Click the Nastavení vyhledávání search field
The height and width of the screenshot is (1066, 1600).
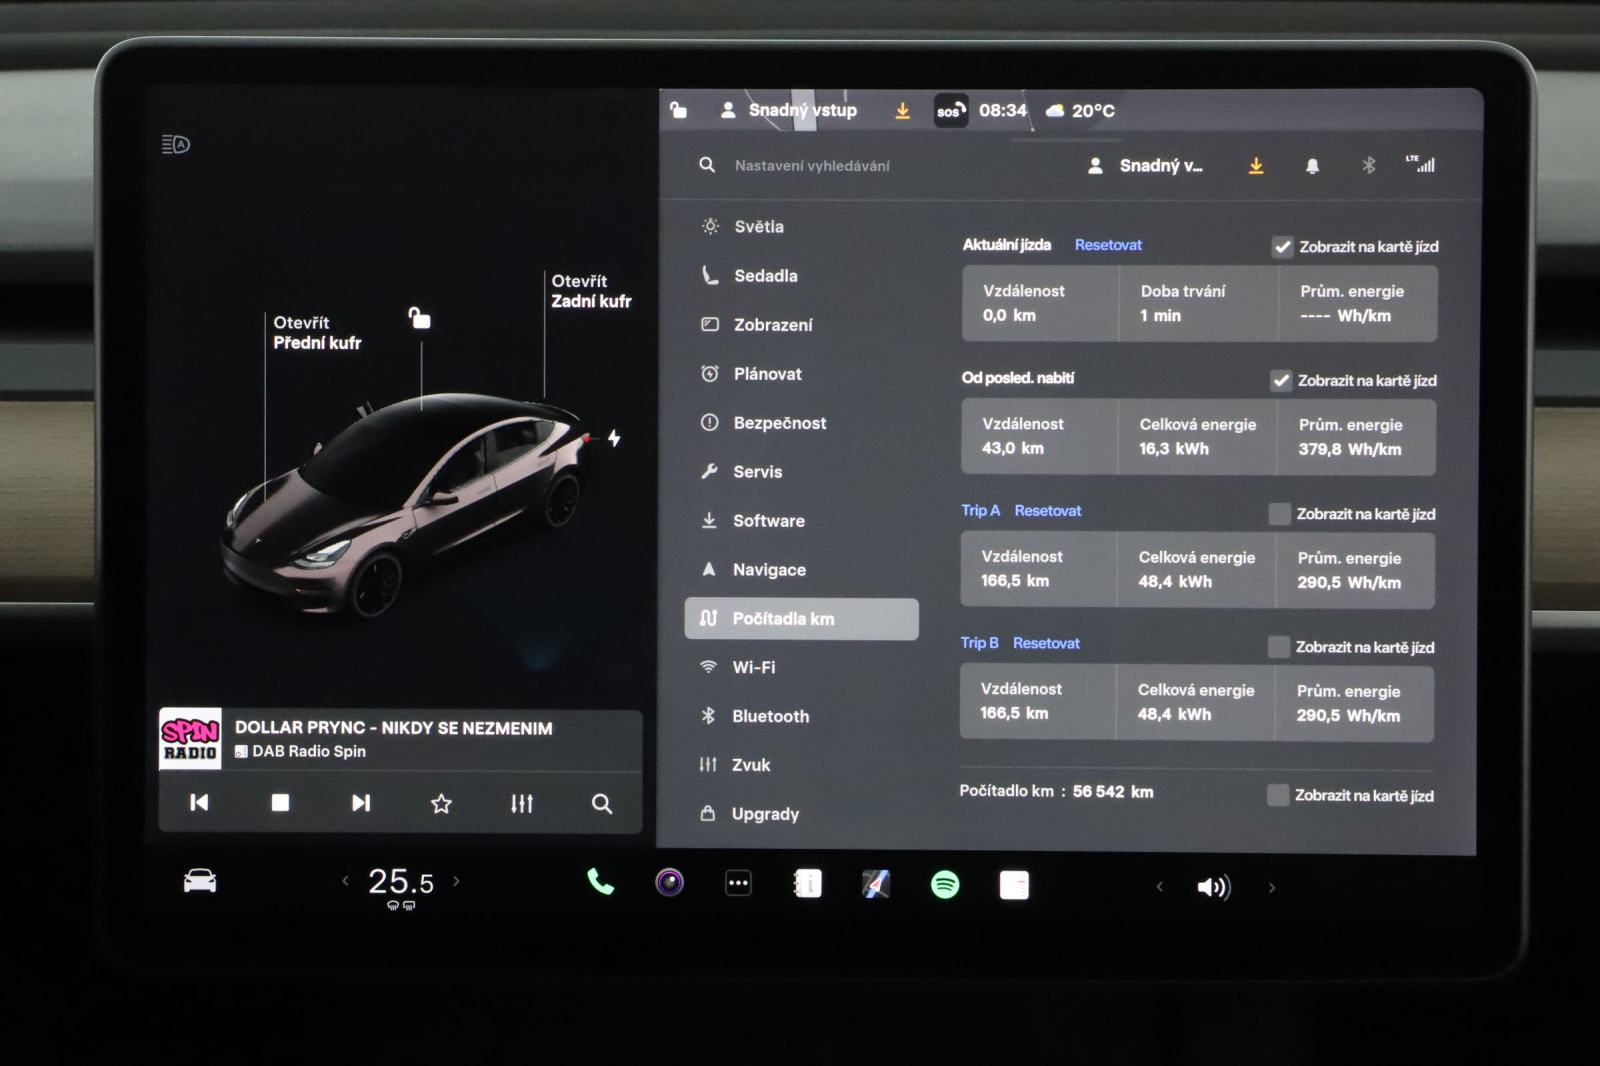coord(812,166)
